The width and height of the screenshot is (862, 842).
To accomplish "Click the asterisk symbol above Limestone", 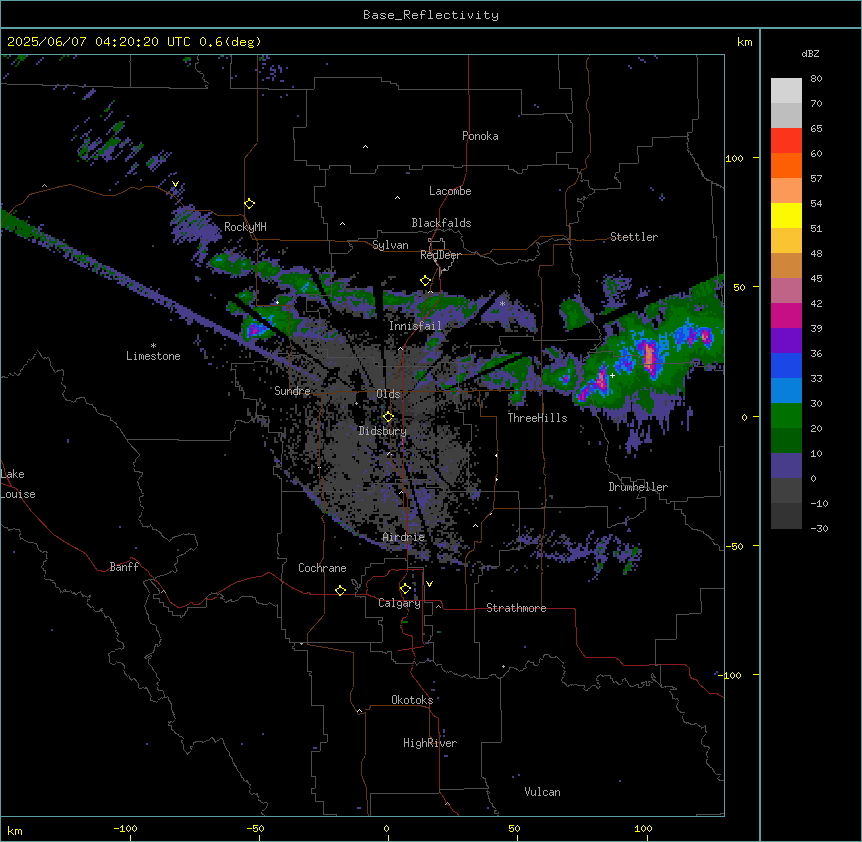I will coord(153,346).
